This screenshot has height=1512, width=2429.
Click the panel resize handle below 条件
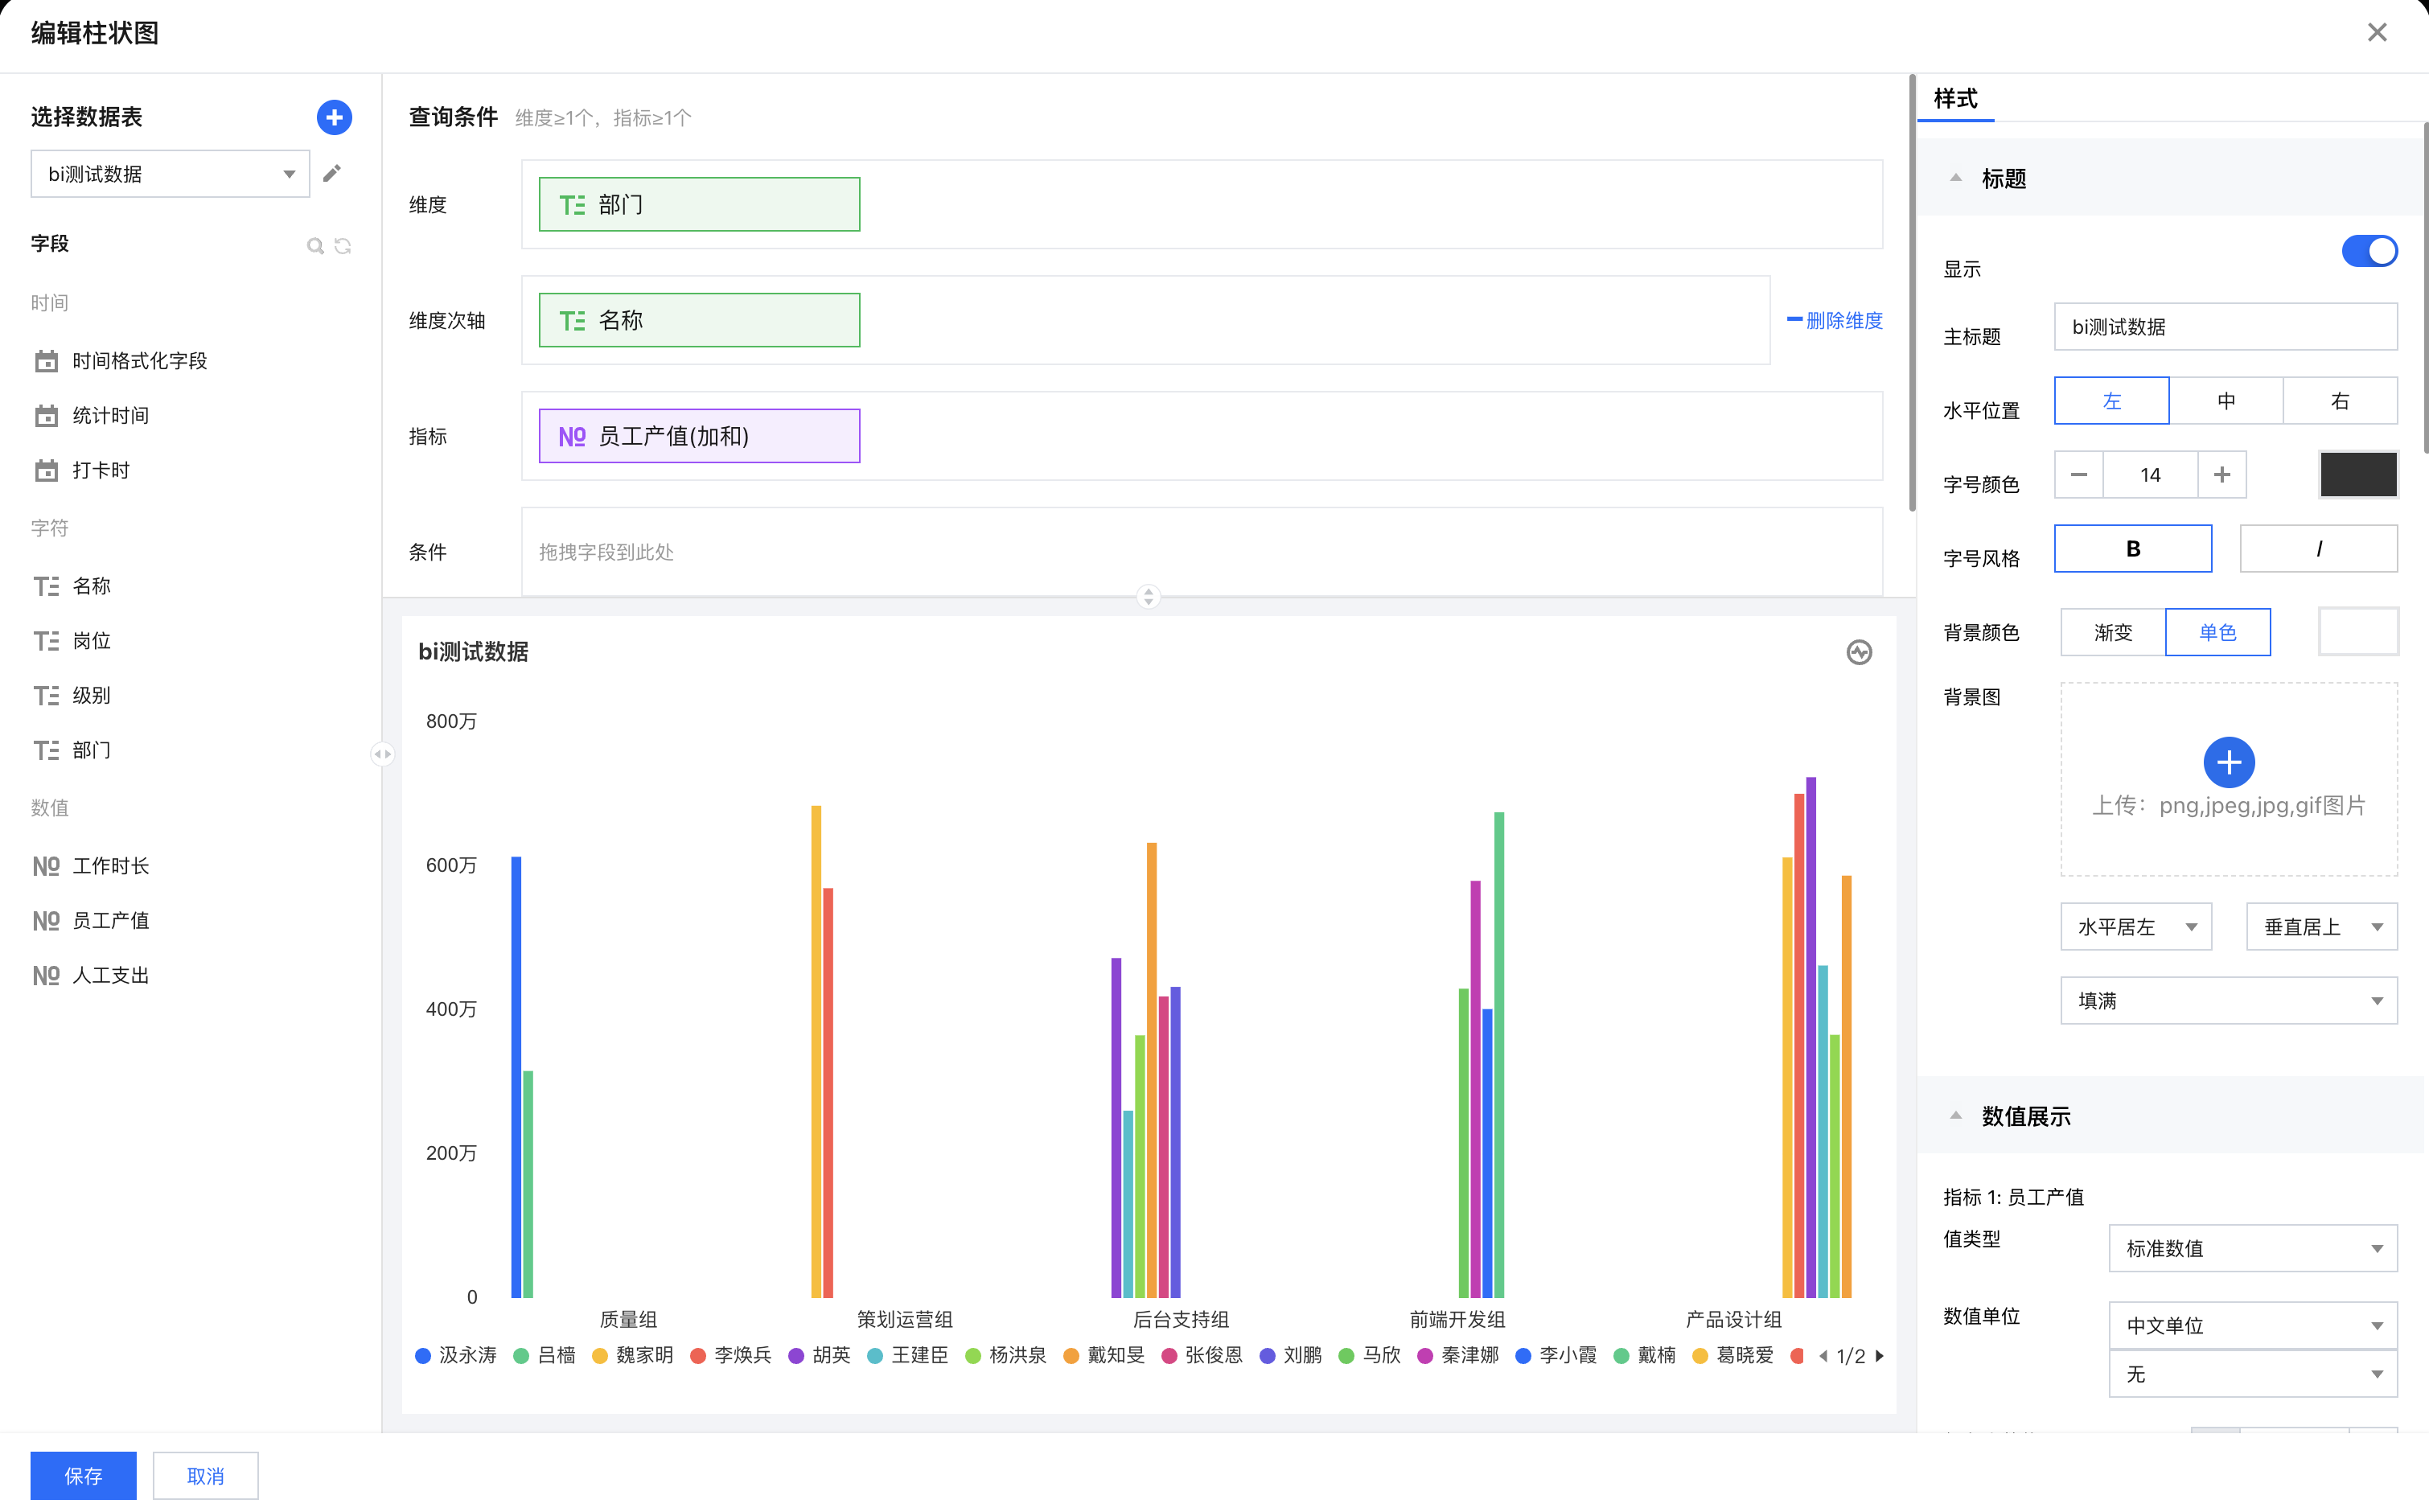[x=1148, y=597]
